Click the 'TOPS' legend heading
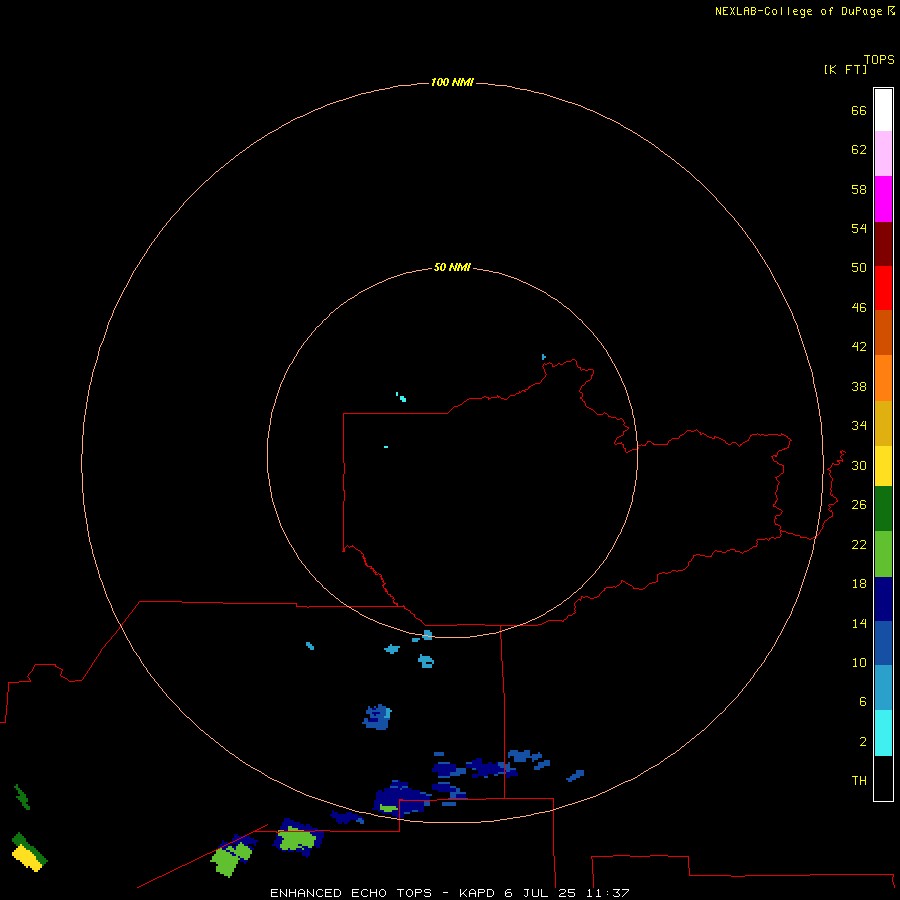 click(879, 59)
